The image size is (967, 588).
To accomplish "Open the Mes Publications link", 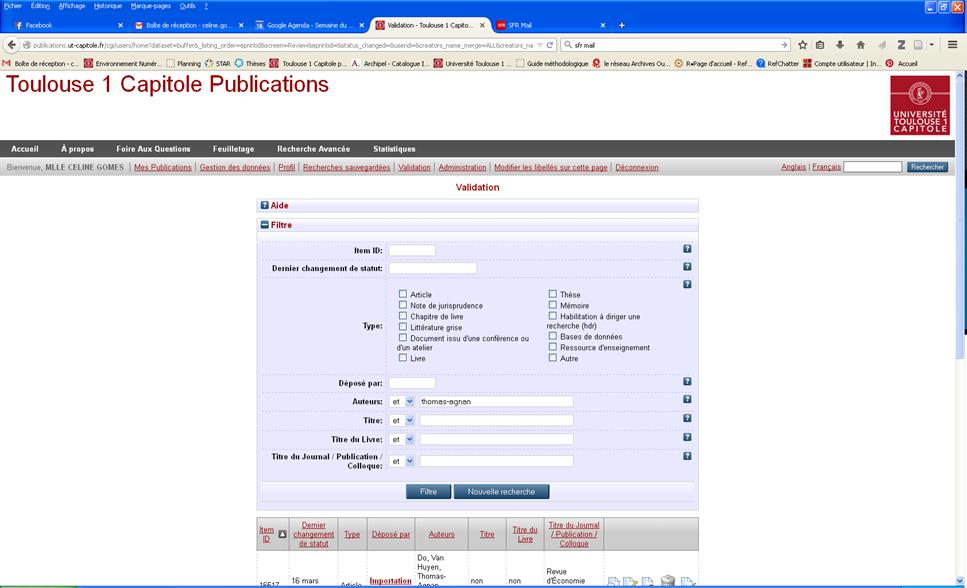I will click(x=163, y=167).
